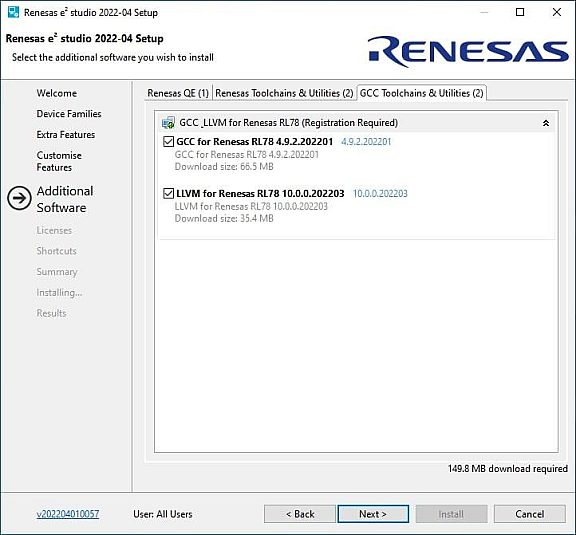The height and width of the screenshot is (535, 576).
Task: Close the setup window
Action: pyautogui.click(x=557, y=12)
